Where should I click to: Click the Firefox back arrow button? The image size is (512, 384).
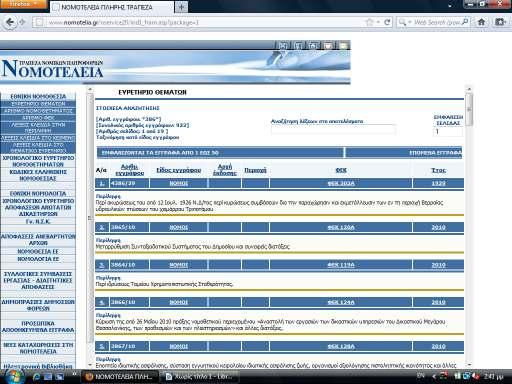click(x=10, y=22)
